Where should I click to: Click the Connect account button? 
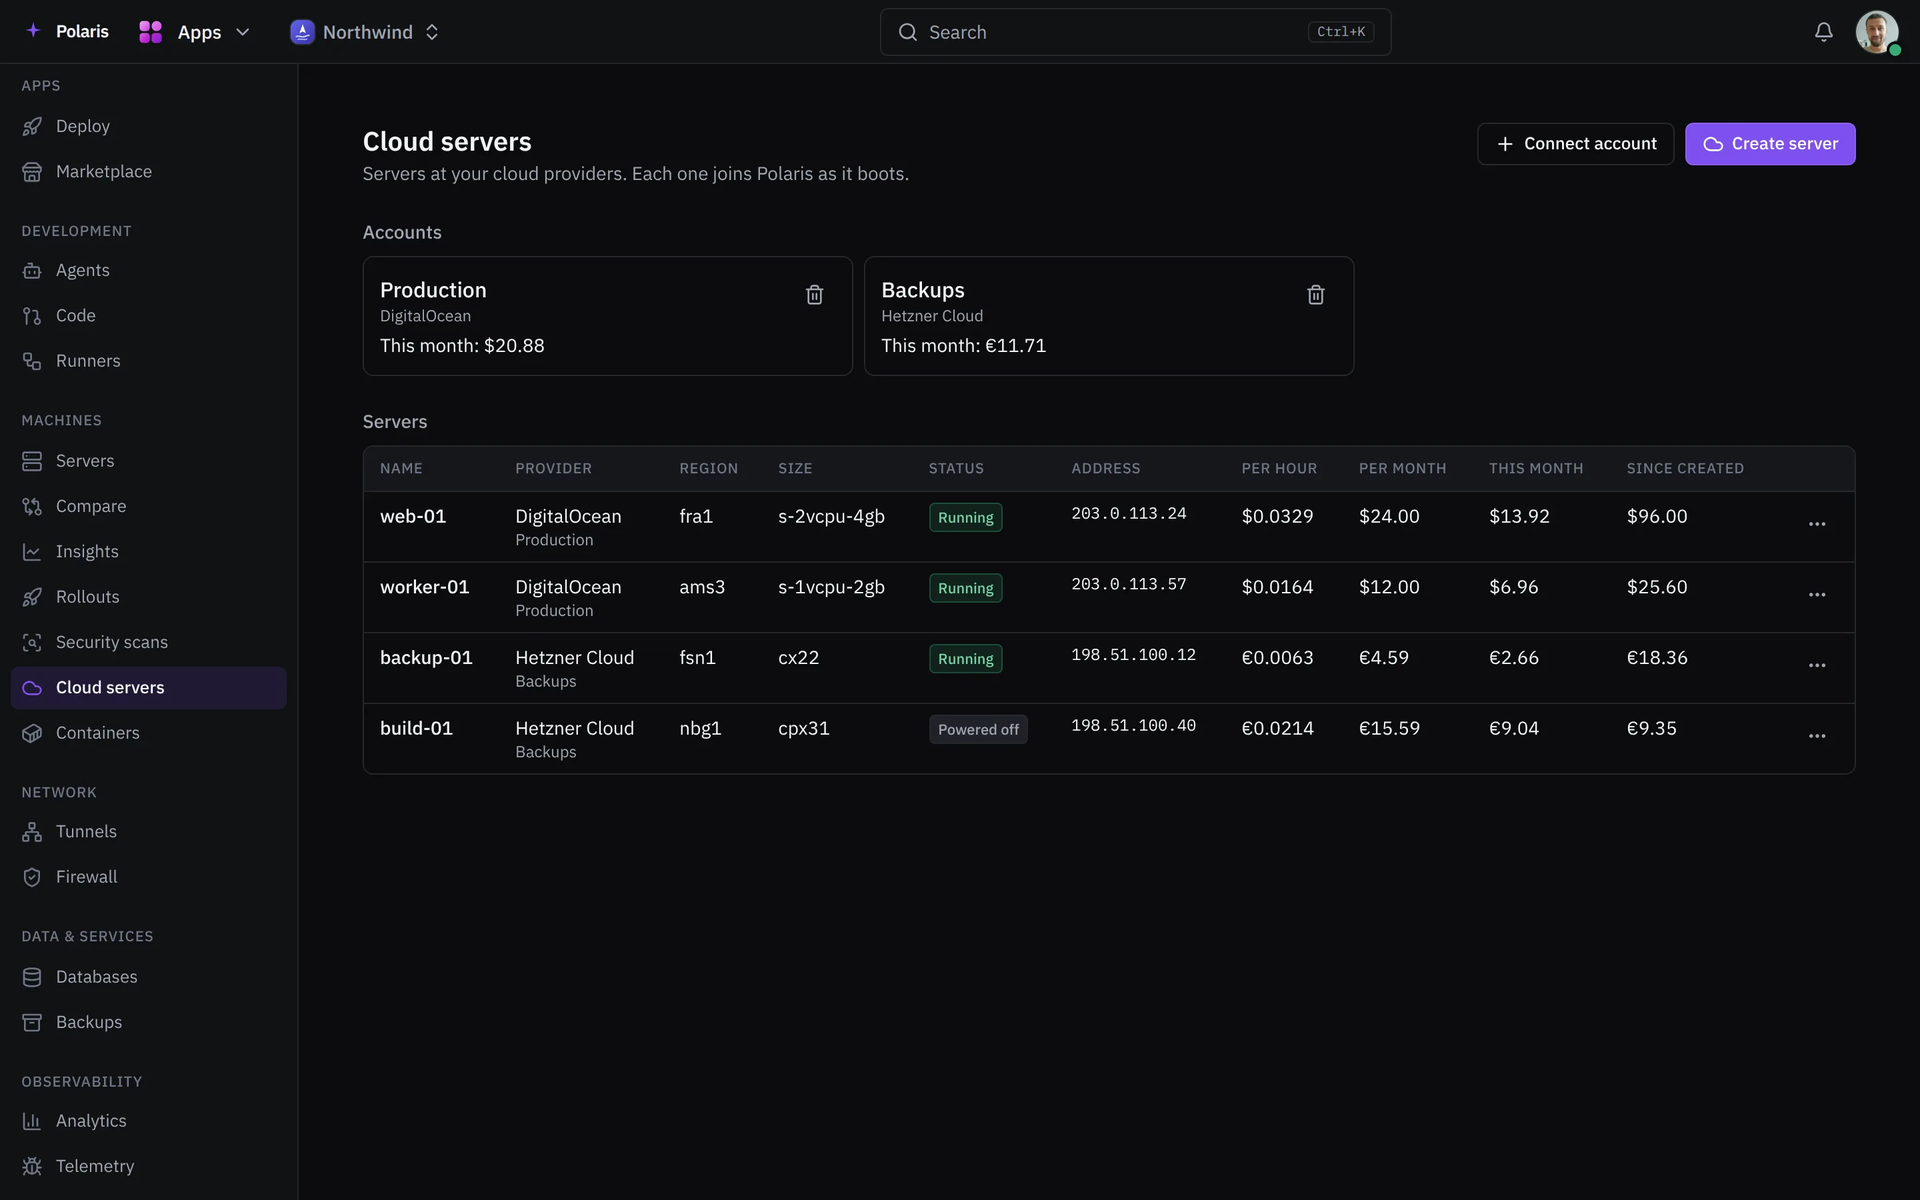(1575, 144)
